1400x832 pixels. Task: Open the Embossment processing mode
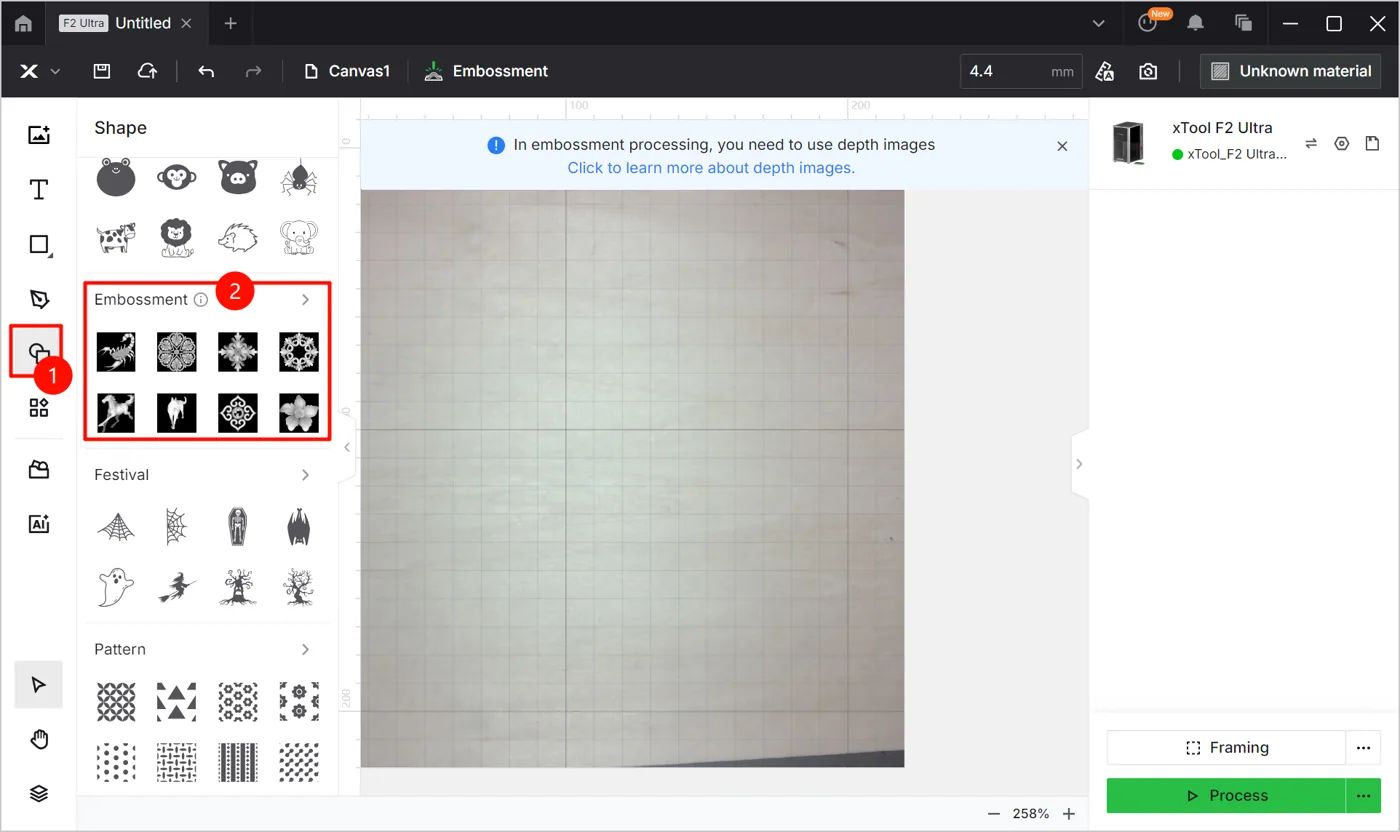(486, 71)
